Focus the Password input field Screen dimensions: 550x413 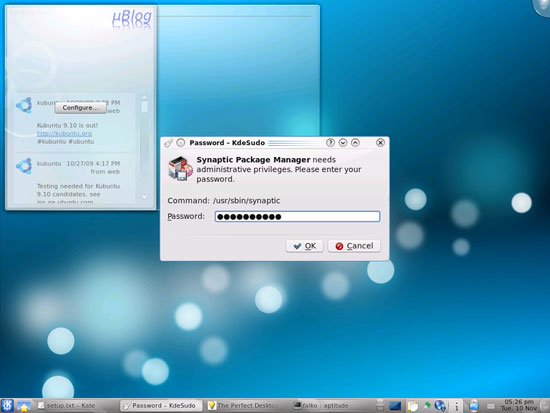pos(297,217)
